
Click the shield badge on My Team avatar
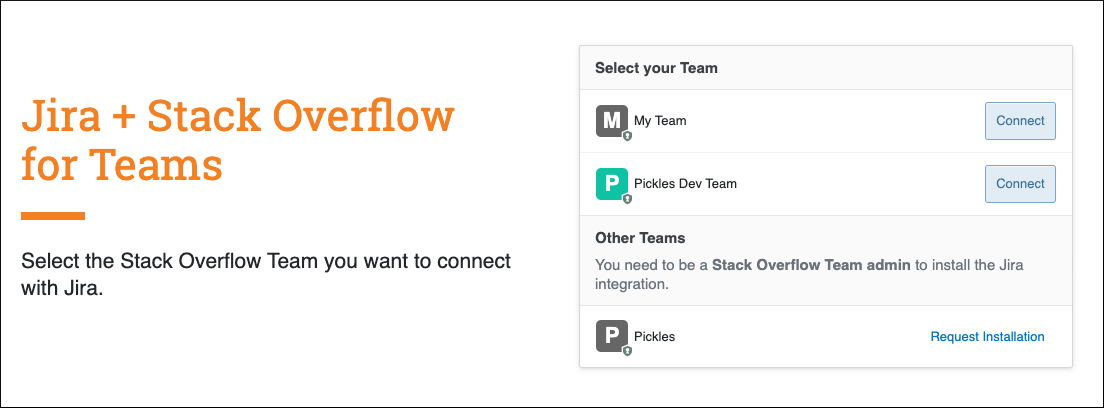tap(628, 135)
